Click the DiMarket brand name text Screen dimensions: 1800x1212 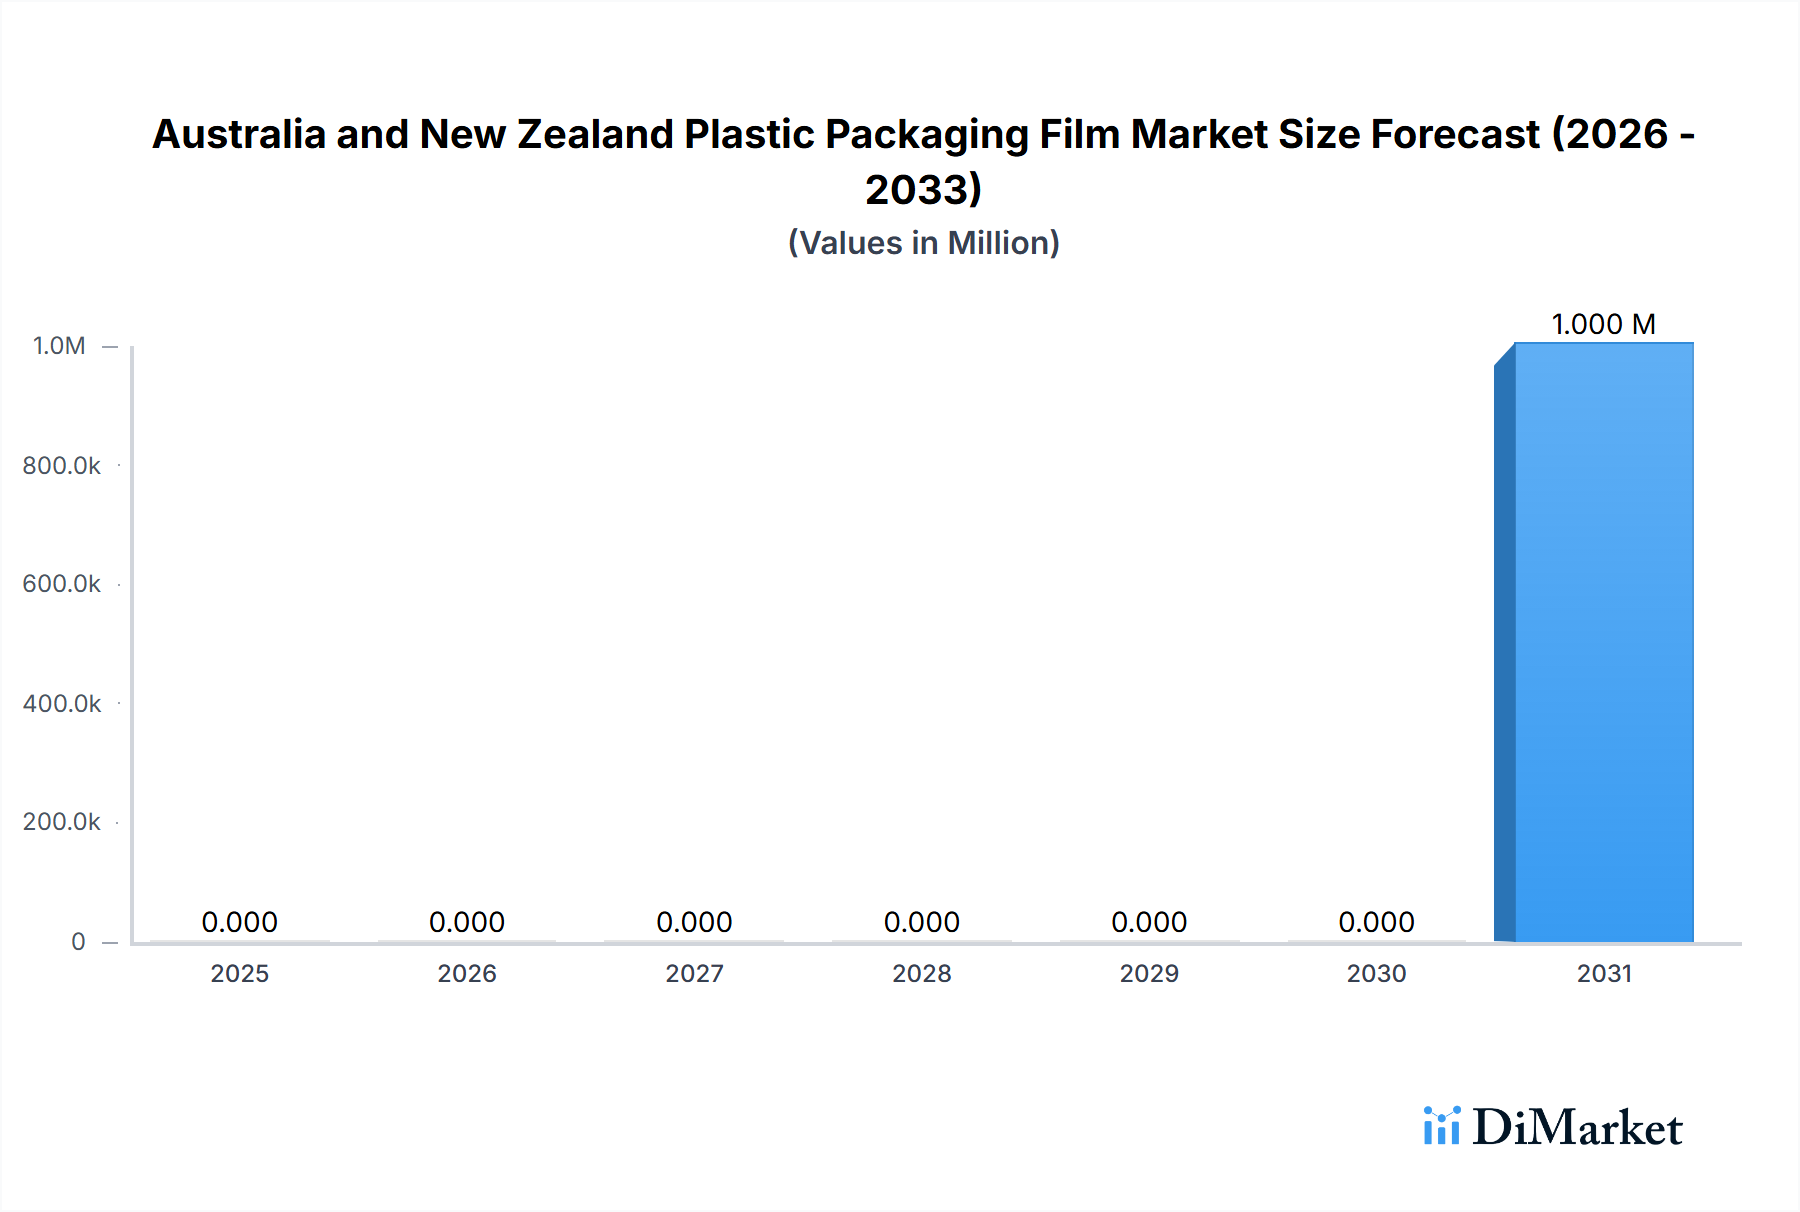click(1578, 1128)
